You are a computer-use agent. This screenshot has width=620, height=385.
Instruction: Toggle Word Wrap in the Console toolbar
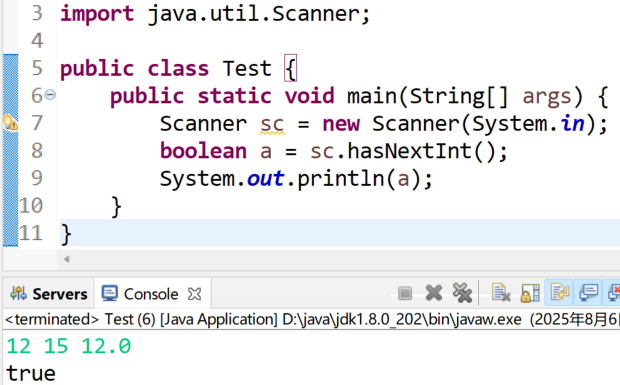coord(559,293)
